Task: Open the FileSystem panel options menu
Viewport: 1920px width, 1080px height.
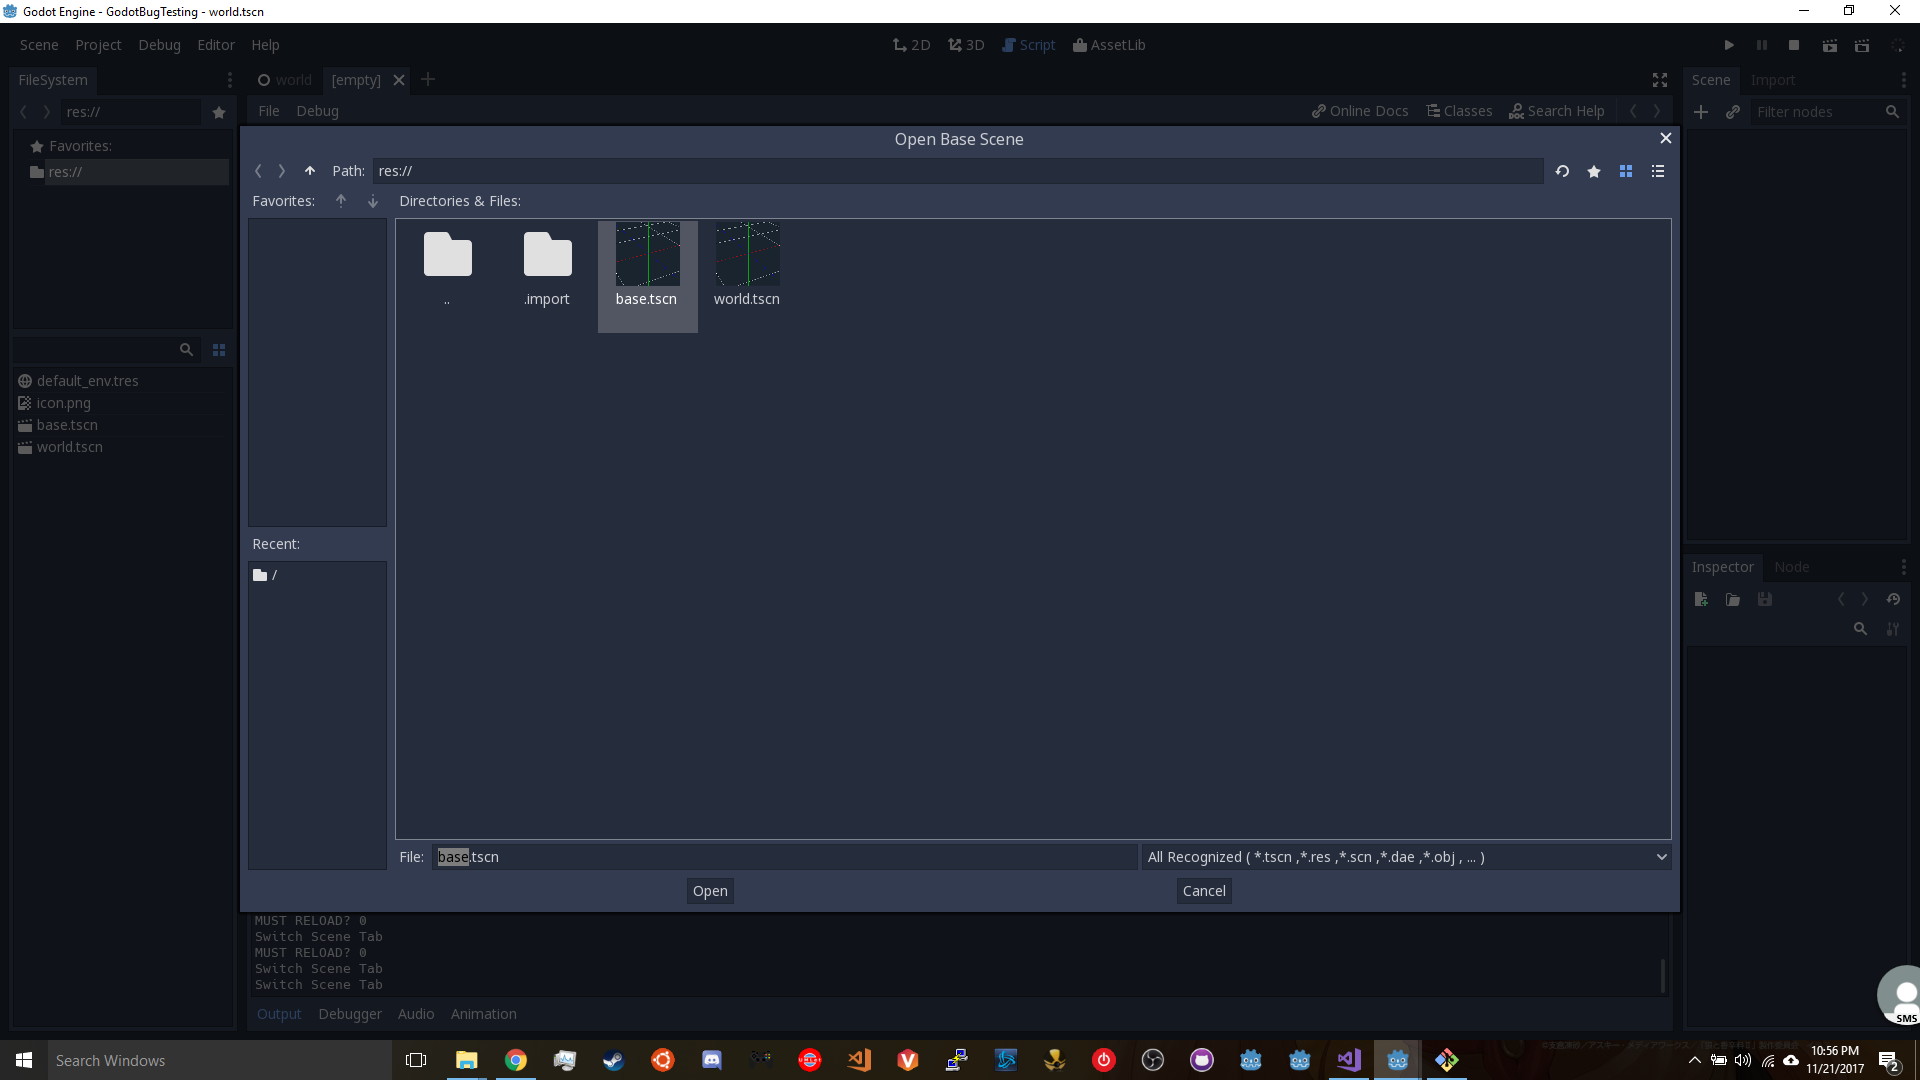Action: 229,80
